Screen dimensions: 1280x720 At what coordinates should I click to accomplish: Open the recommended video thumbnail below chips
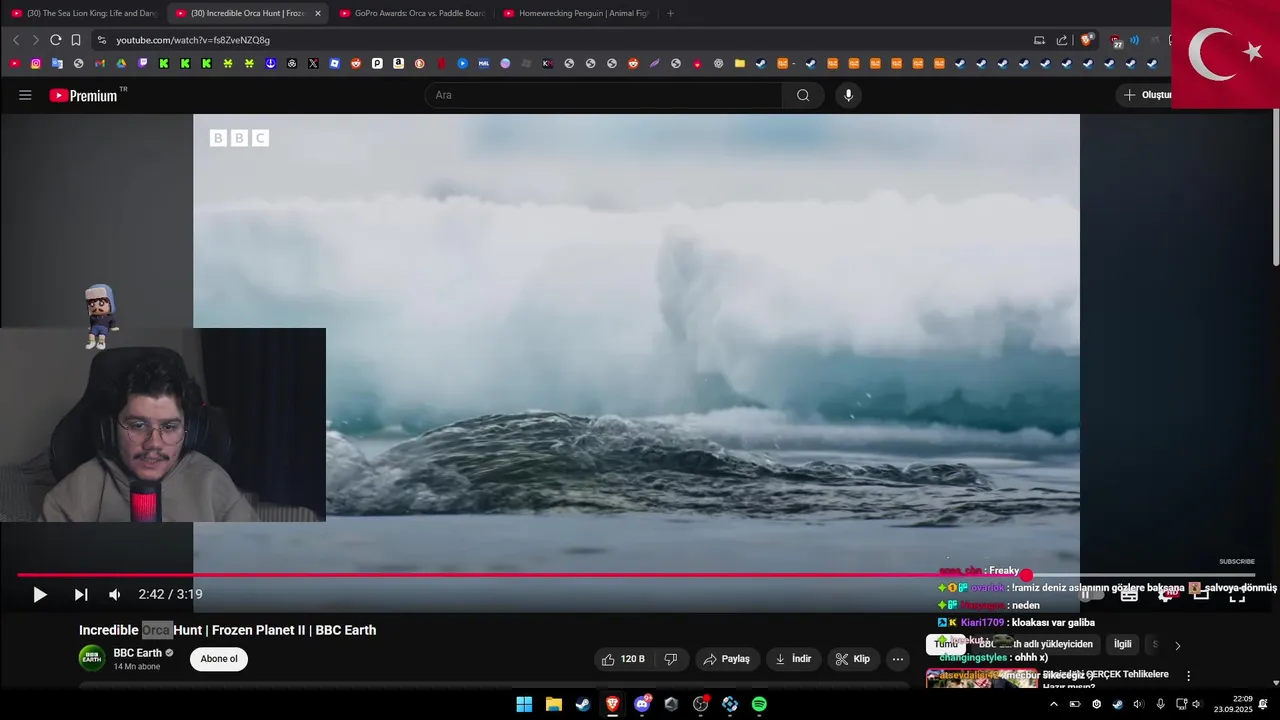[x=982, y=678]
